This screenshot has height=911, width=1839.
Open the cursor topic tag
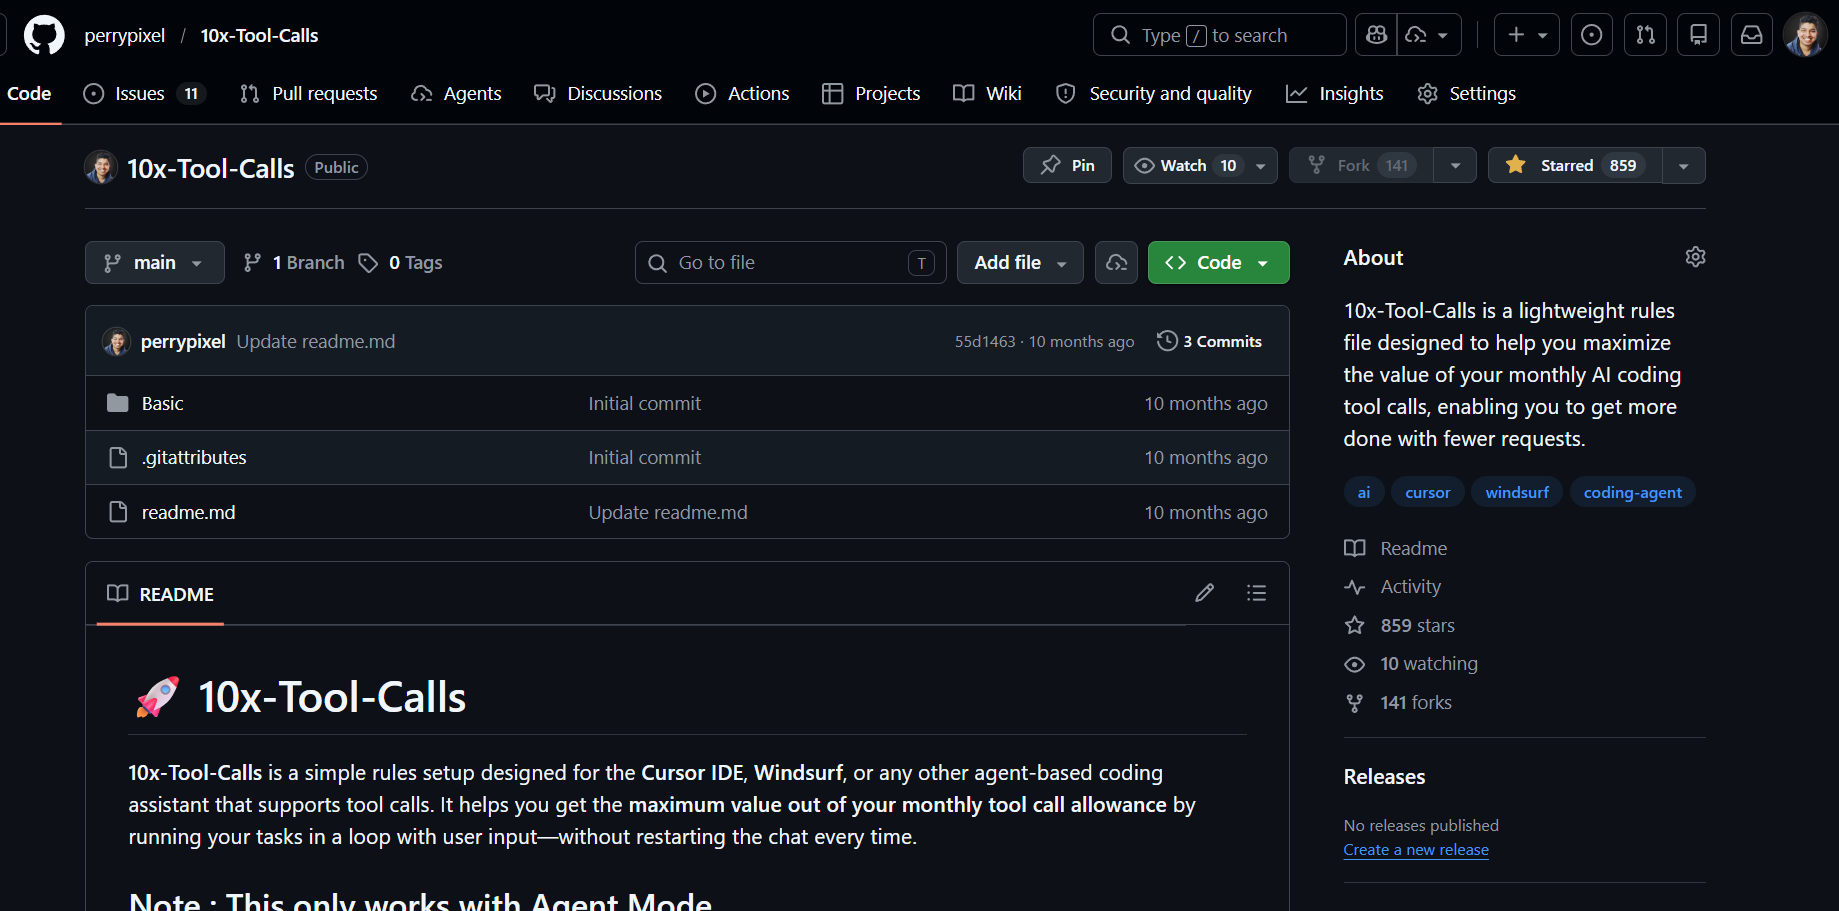tap(1428, 492)
